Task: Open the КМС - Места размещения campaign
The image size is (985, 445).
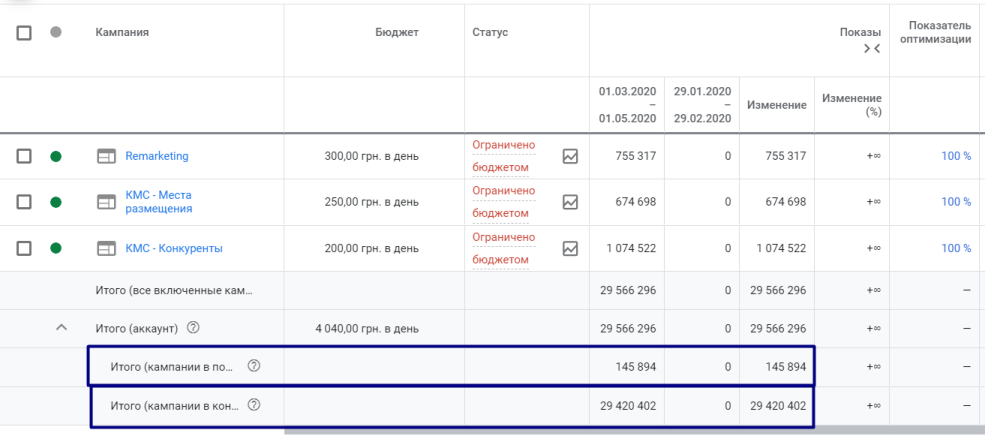Action: click(x=158, y=202)
